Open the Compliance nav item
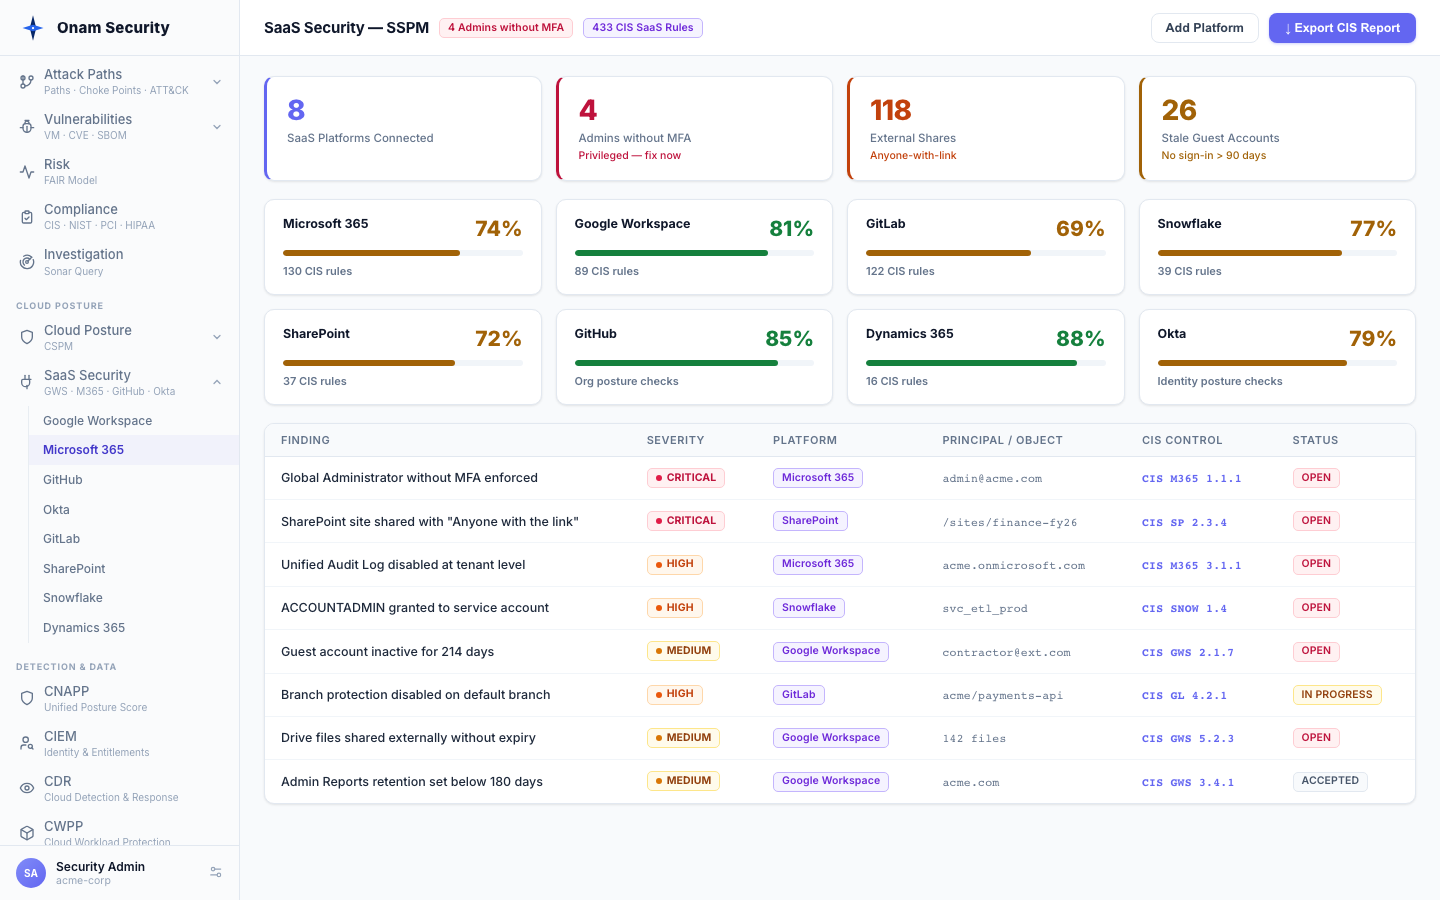Image resolution: width=1440 pixels, height=900 pixels. click(120, 217)
